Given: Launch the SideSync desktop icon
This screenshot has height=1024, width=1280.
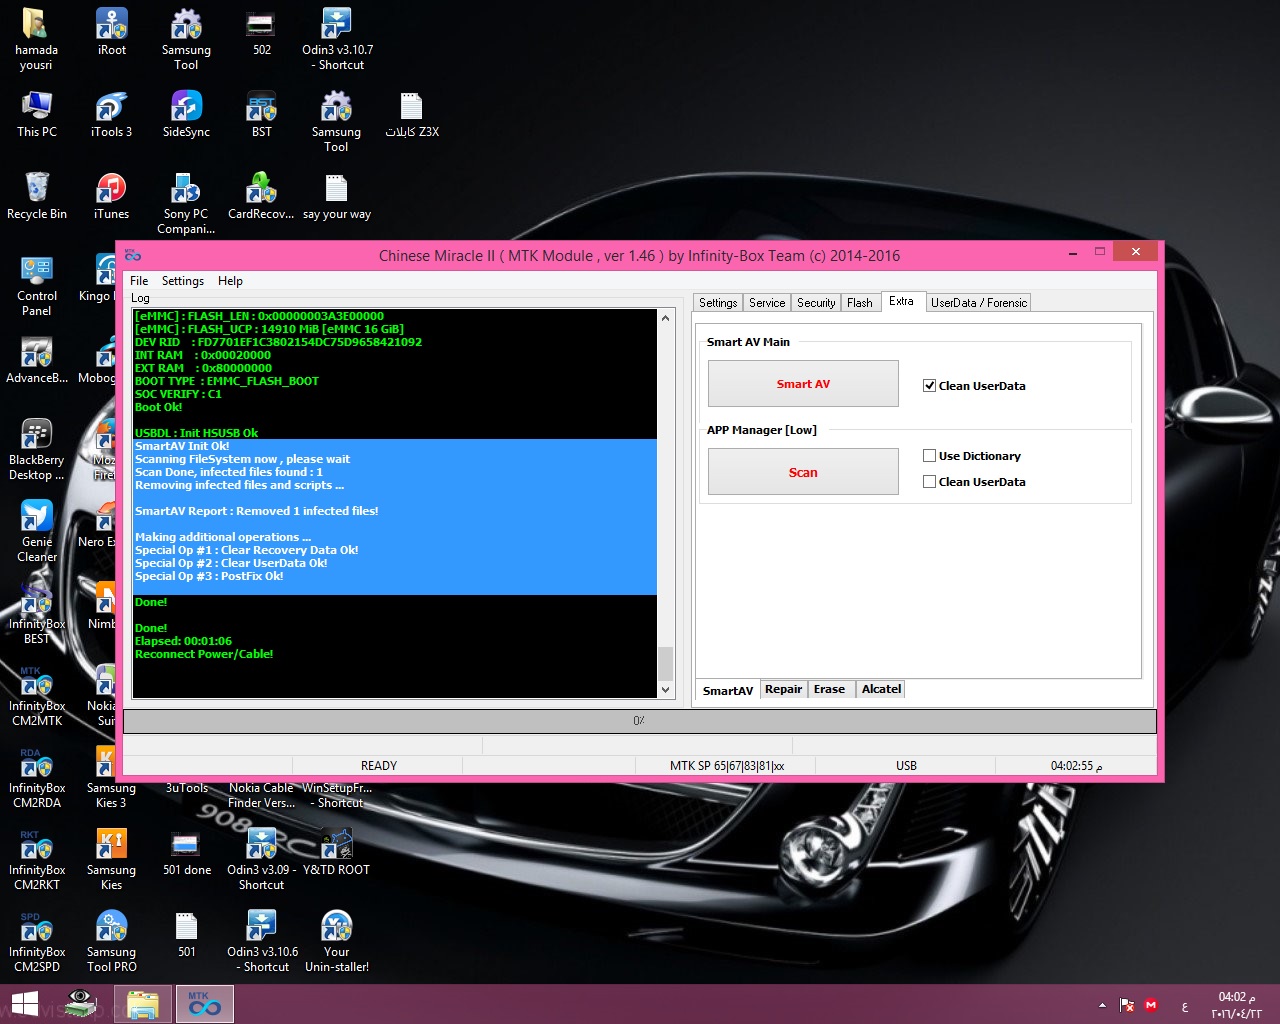Looking at the screenshot, I should pos(186,114).
